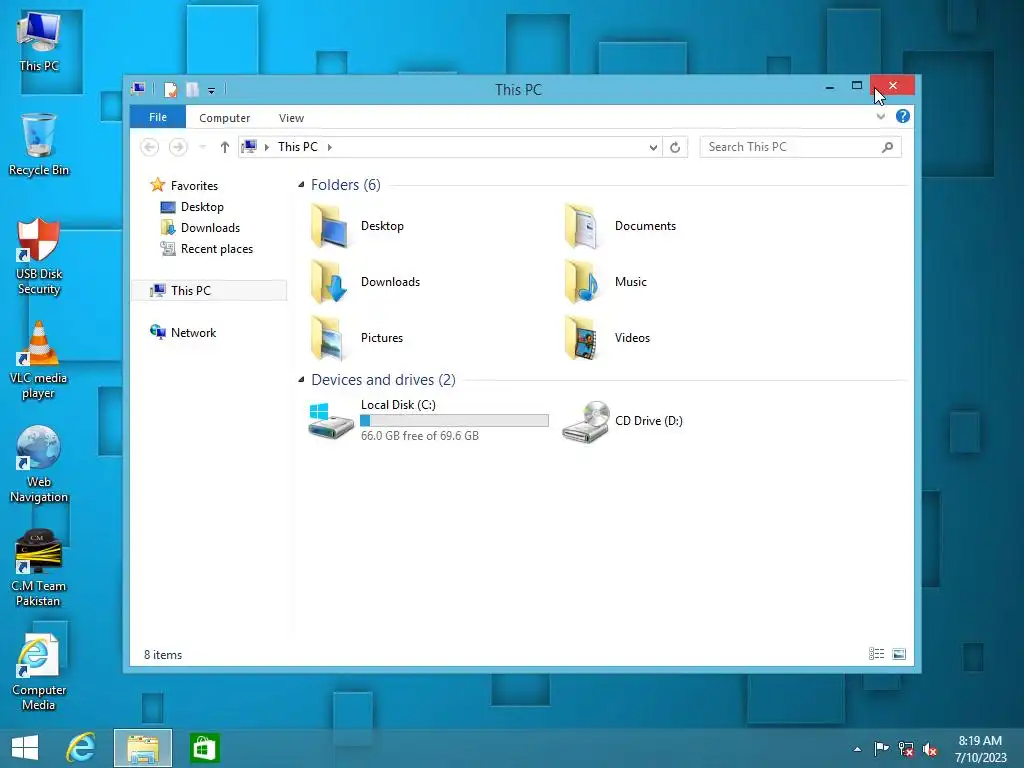Open the Windows Store taskbar icon

(204, 748)
